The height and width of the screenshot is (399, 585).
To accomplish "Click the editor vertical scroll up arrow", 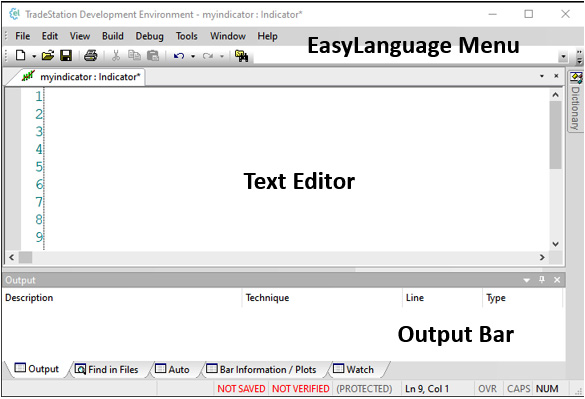I will coord(556,95).
